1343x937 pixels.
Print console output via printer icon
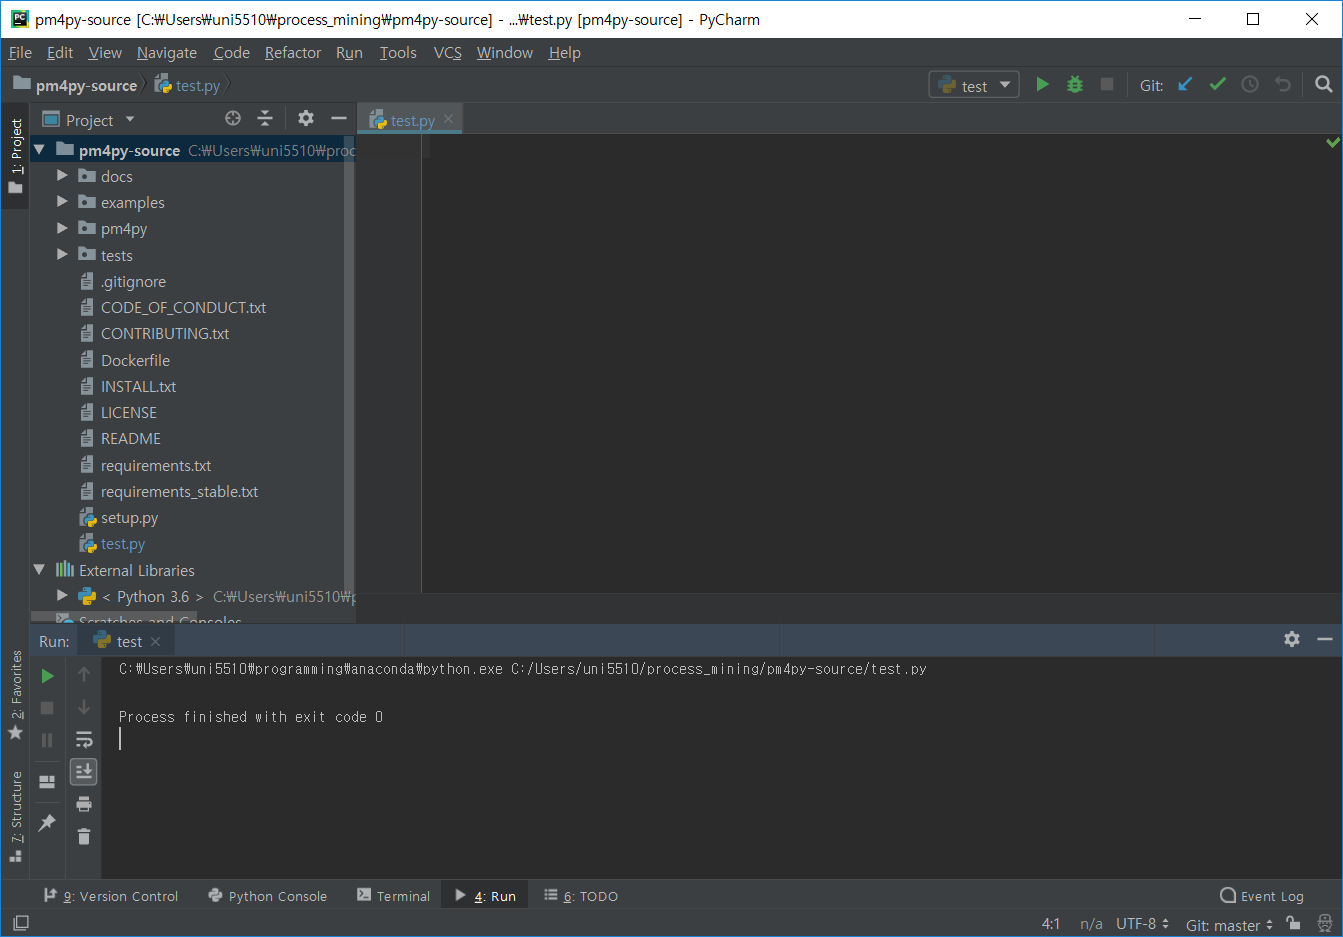pos(84,803)
